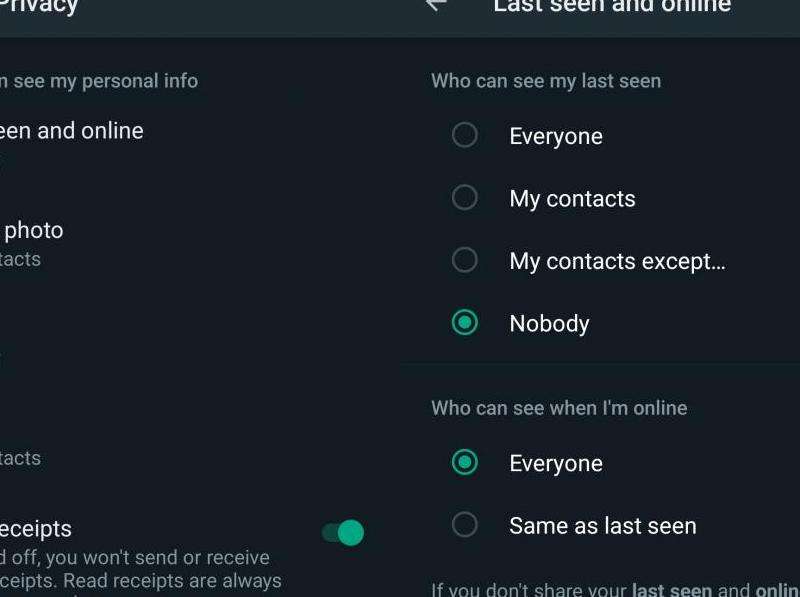Image resolution: width=800 pixels, height=597 pixels.
Task: Pick the My contacts except… option
Action: [x=465, y=261]
